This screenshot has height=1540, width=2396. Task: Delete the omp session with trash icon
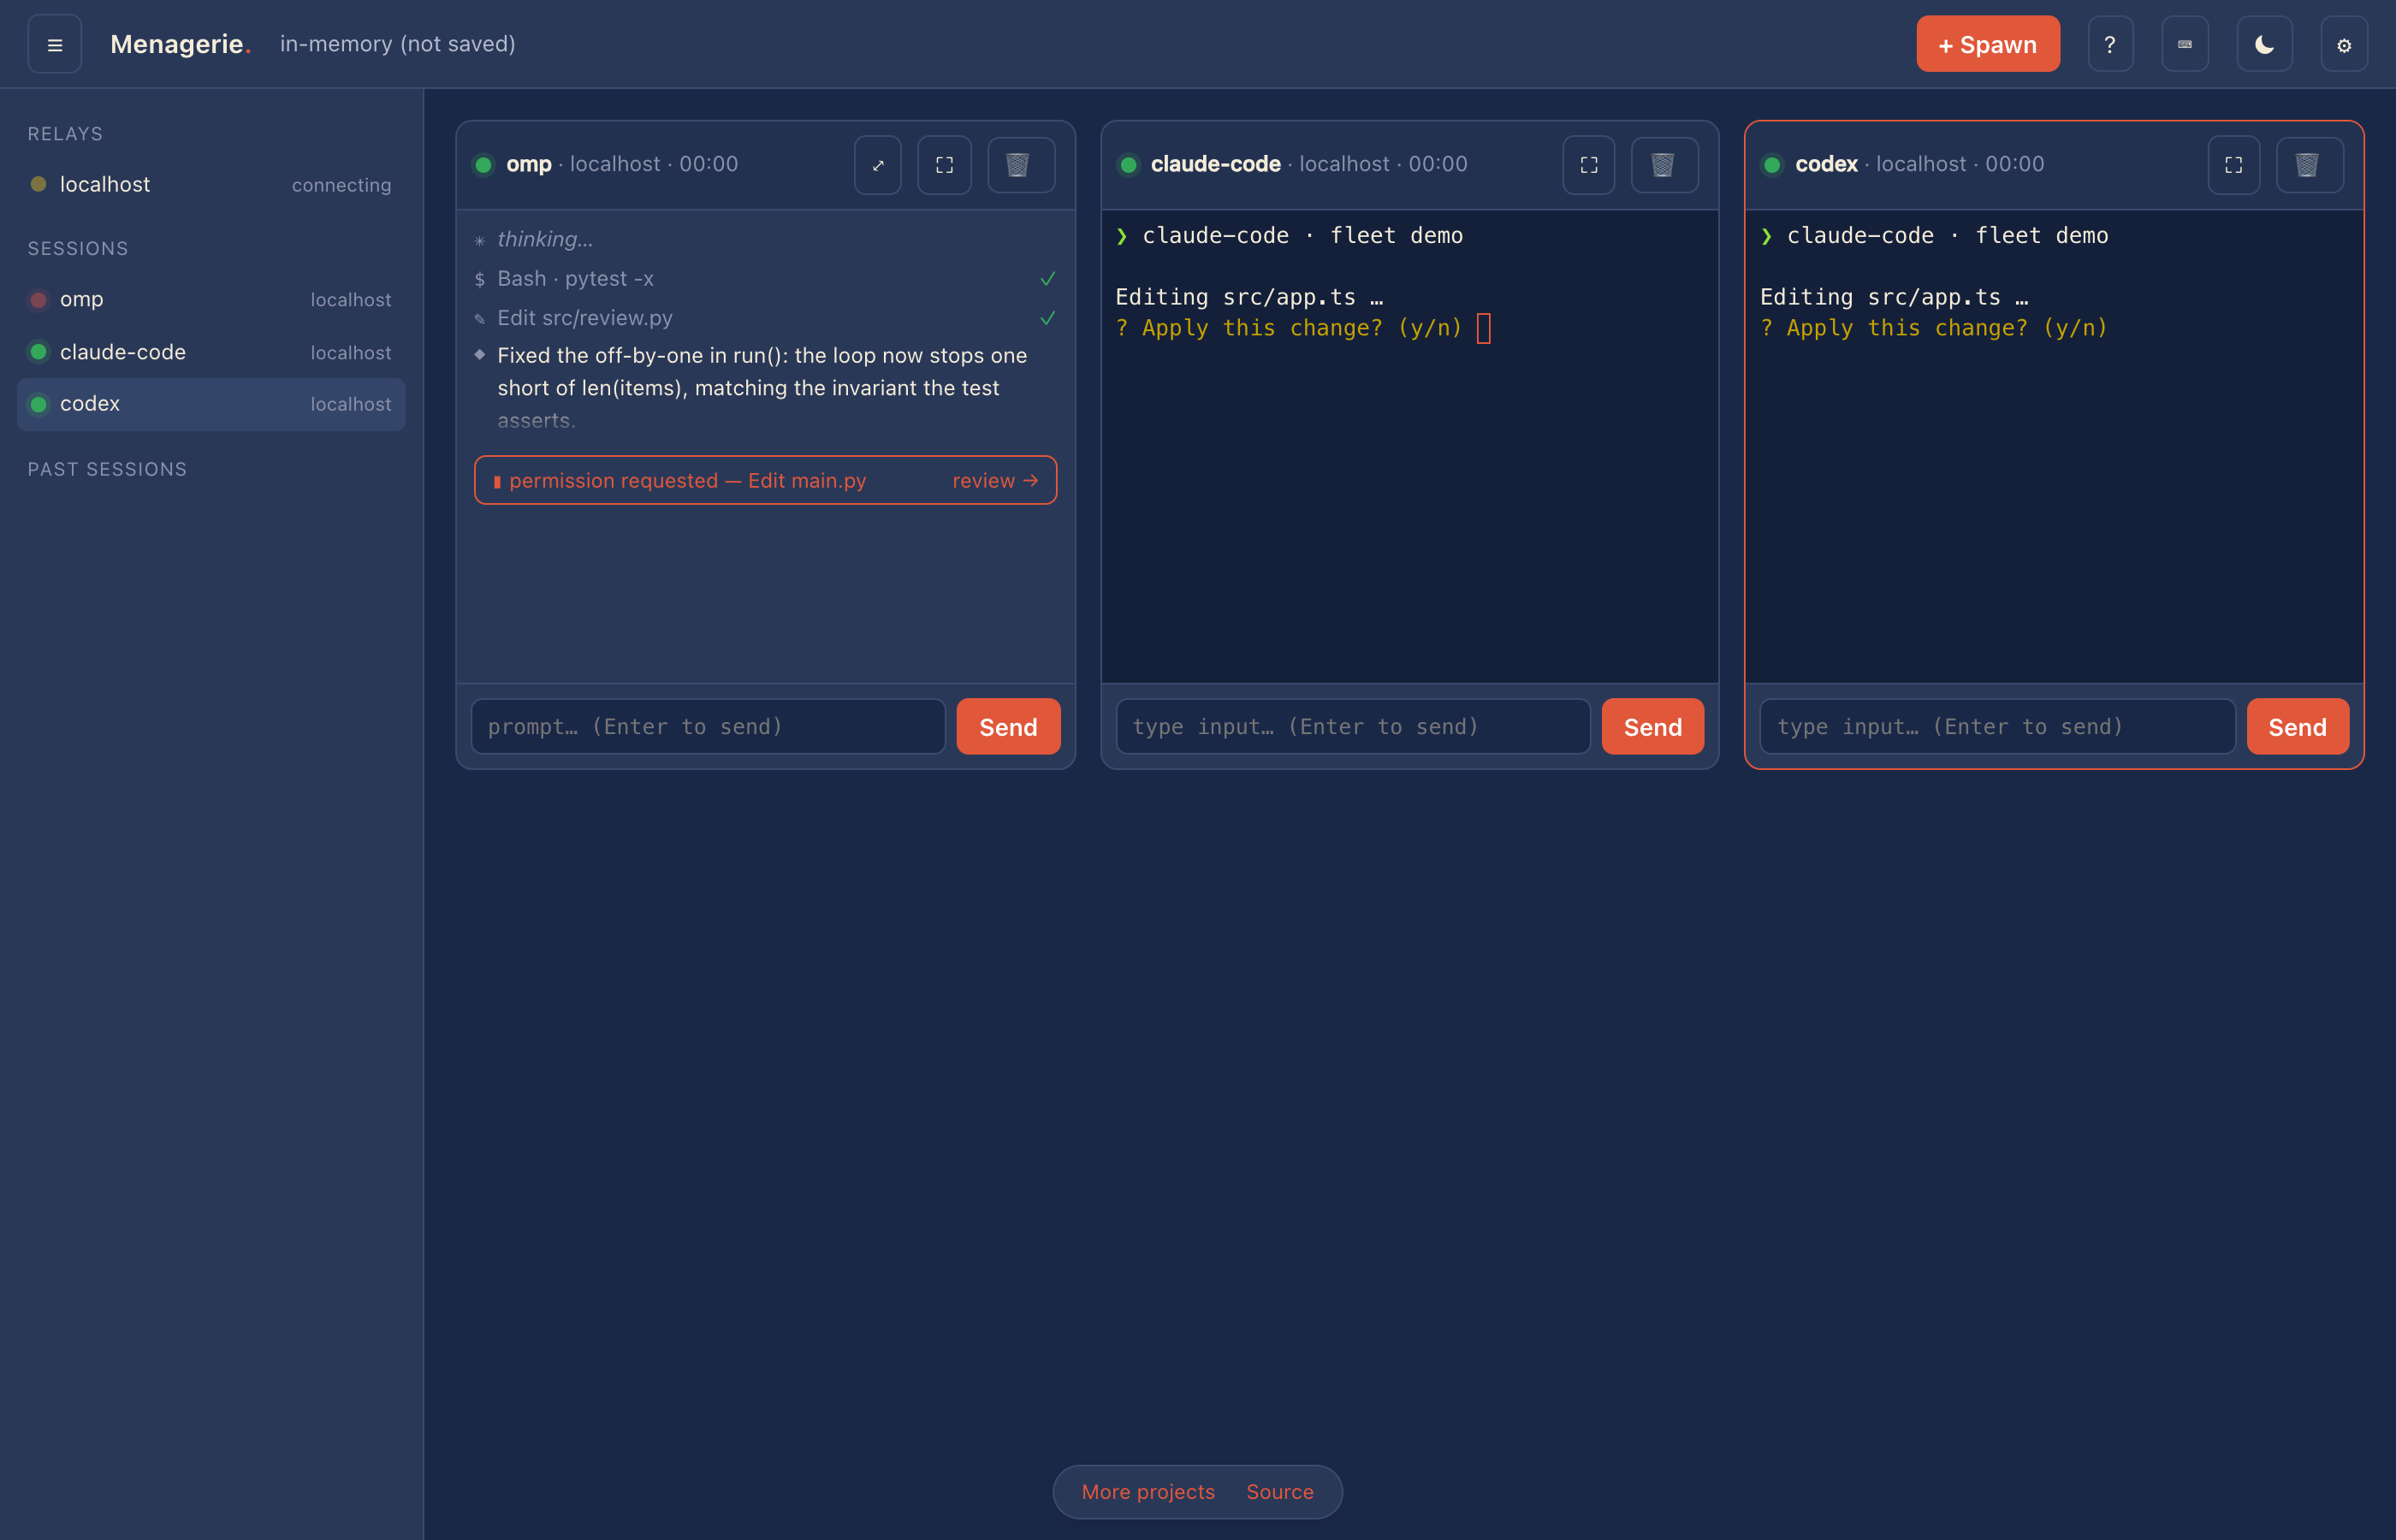click(x=1020, y=165)
